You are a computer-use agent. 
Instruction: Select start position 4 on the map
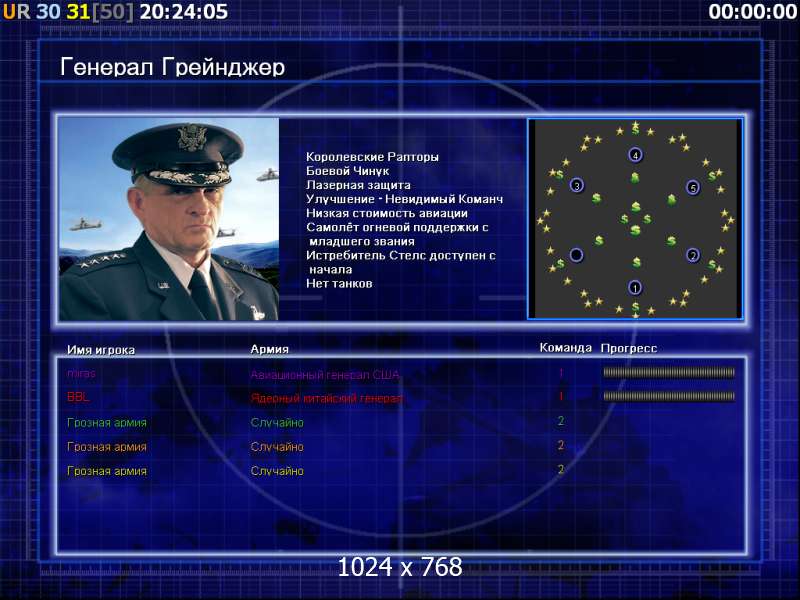pos(635,155)
